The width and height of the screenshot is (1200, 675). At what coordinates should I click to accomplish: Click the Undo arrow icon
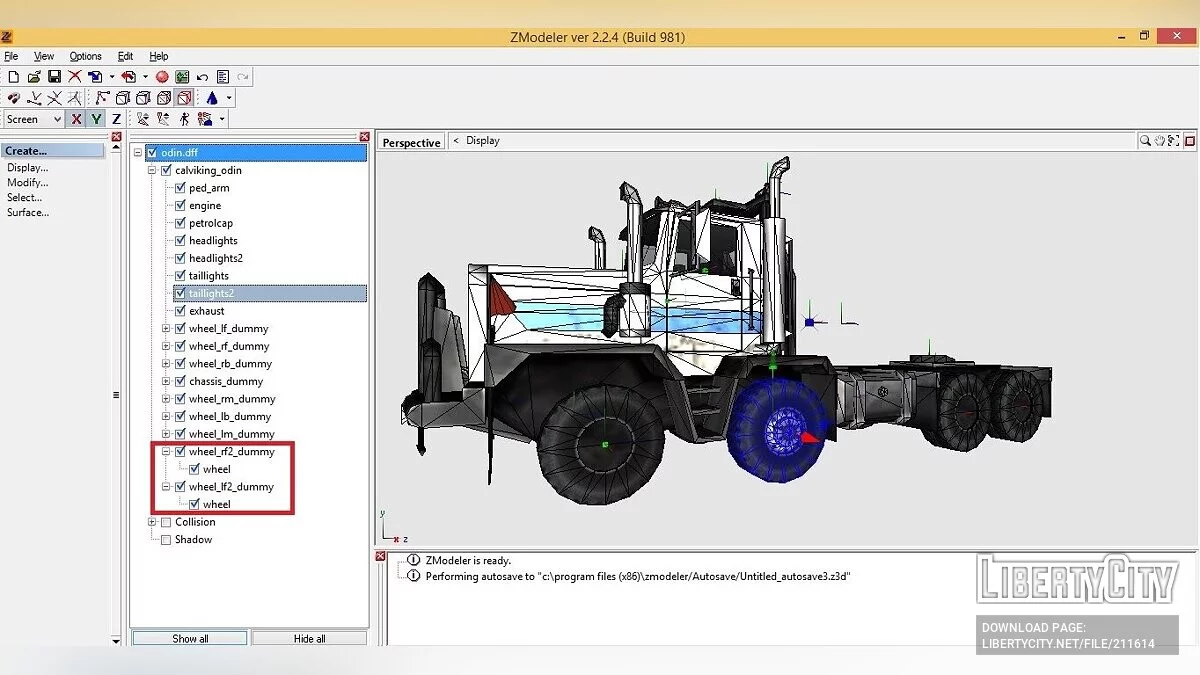click(x=203, y=77)
